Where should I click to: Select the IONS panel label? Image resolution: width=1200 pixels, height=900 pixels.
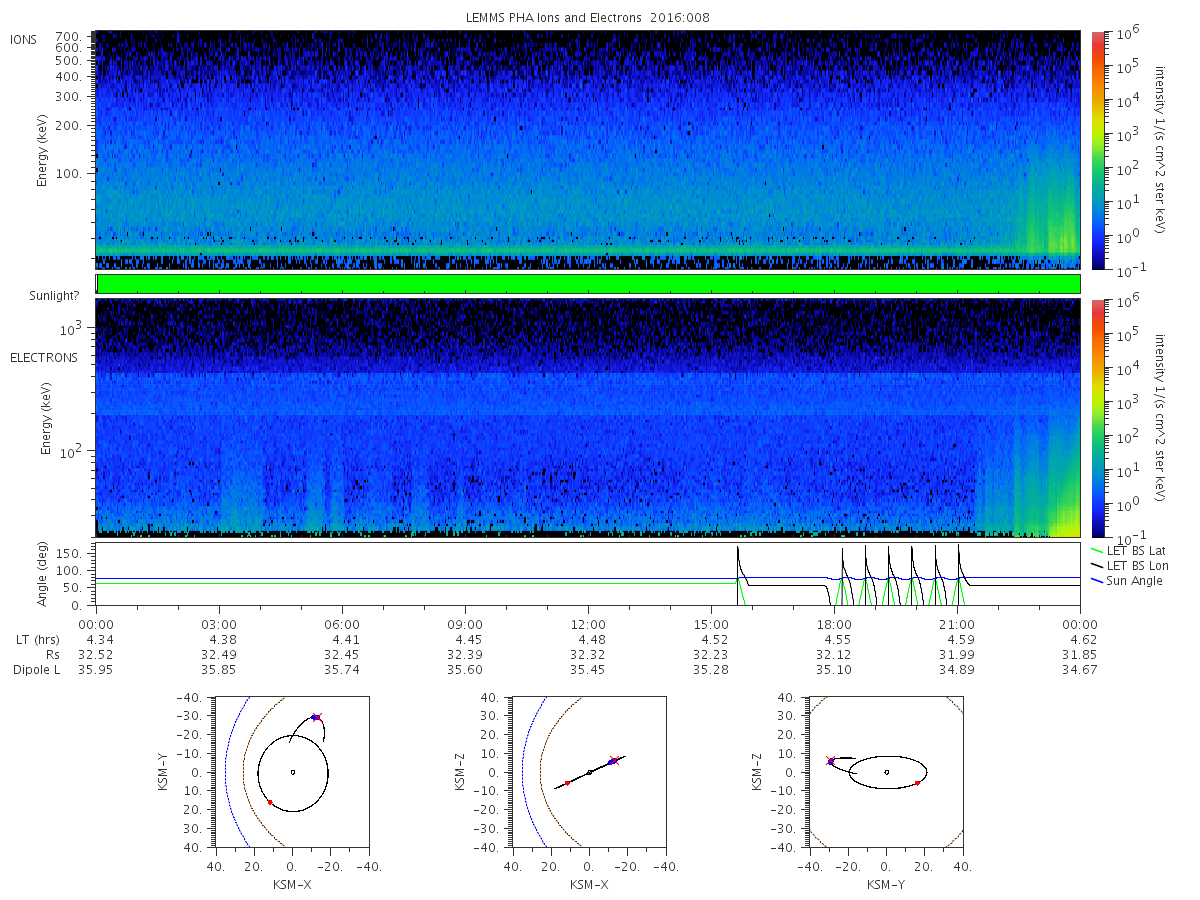tap(24, 40)
